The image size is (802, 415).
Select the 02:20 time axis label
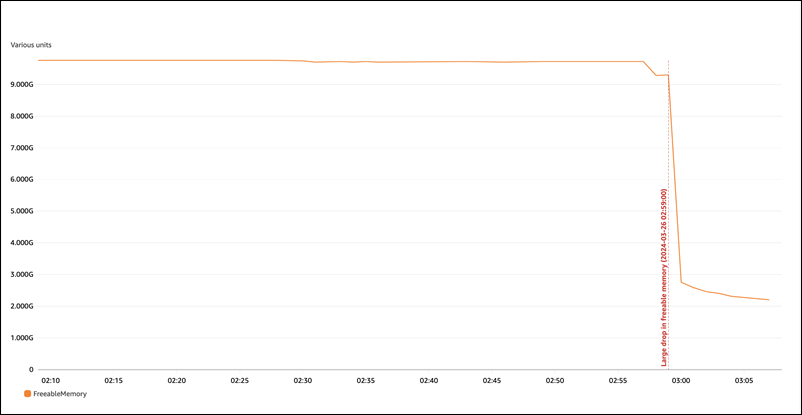point(177,381)
